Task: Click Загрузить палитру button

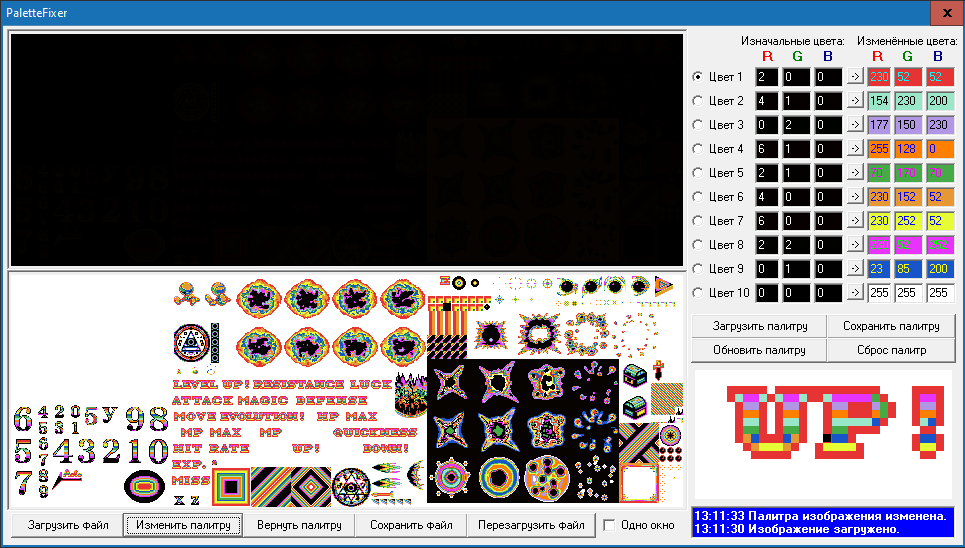Action: click(x=759, y=326)
